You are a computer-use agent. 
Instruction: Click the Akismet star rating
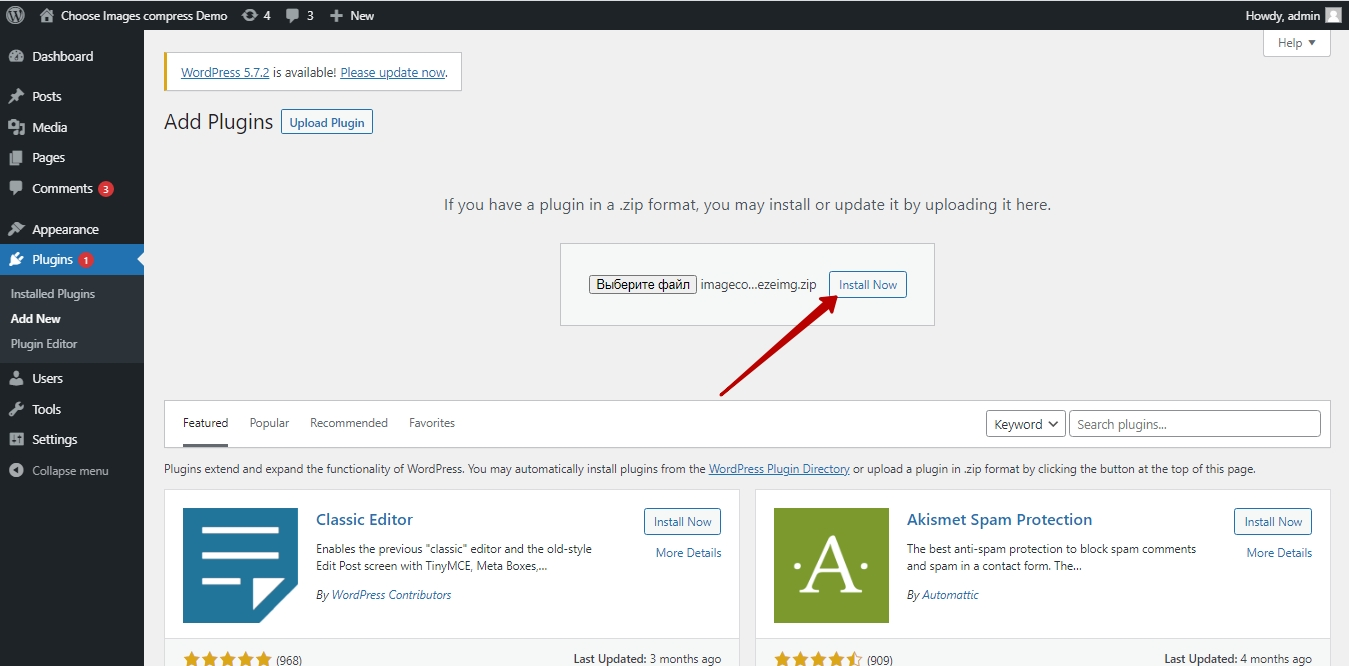[x=818, y=659]
